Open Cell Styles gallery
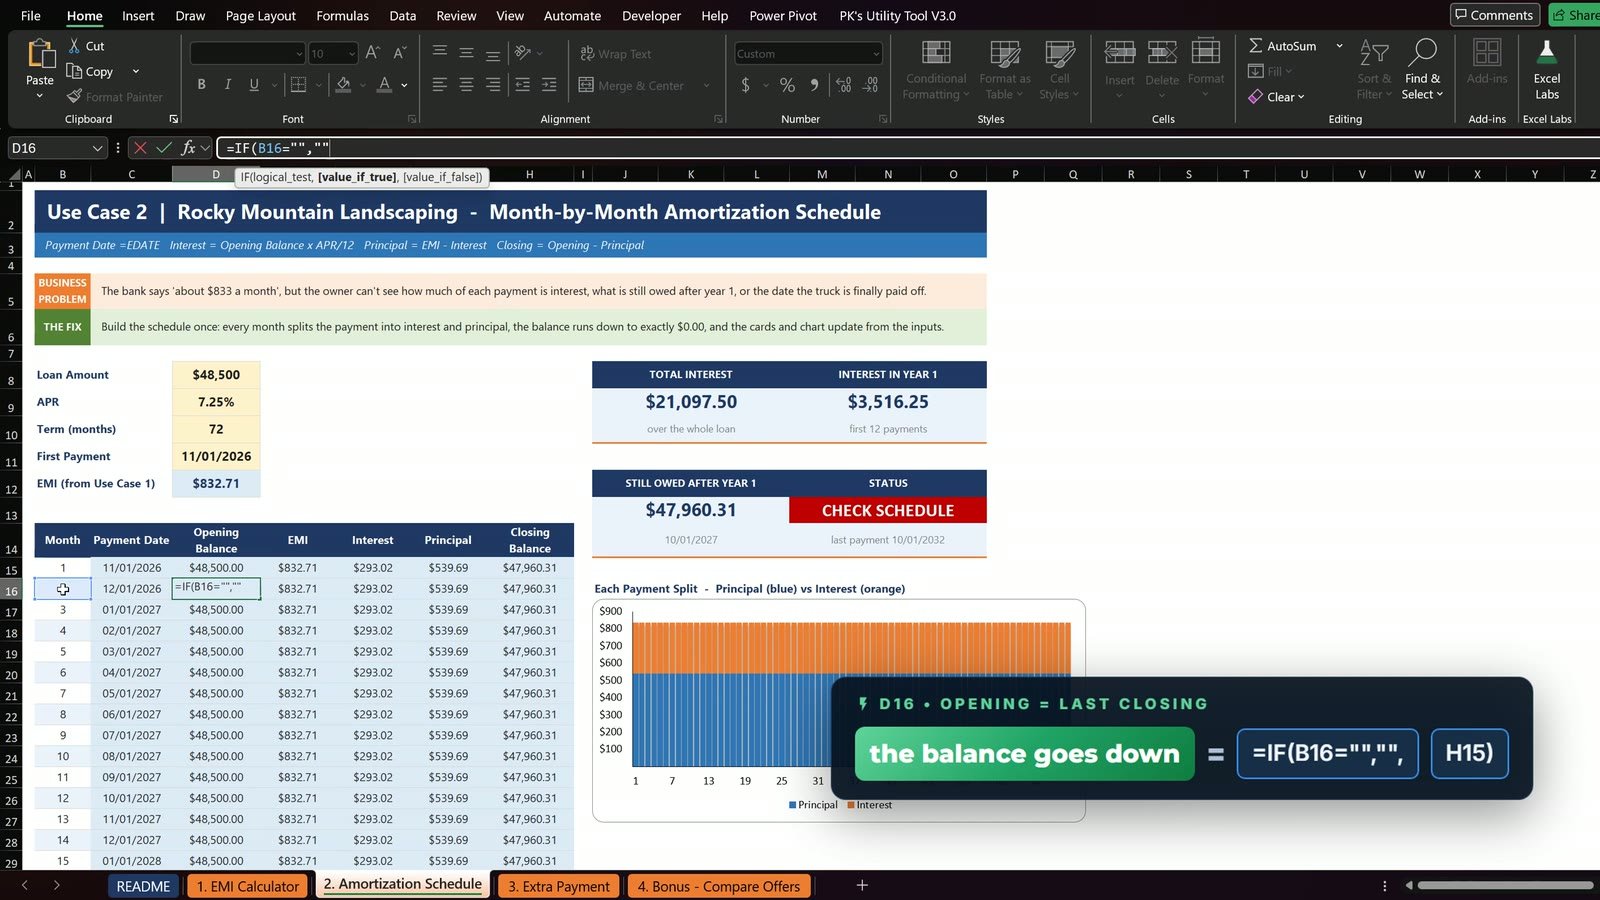Screen dimensions: 1600x900 click(1059, 69)
